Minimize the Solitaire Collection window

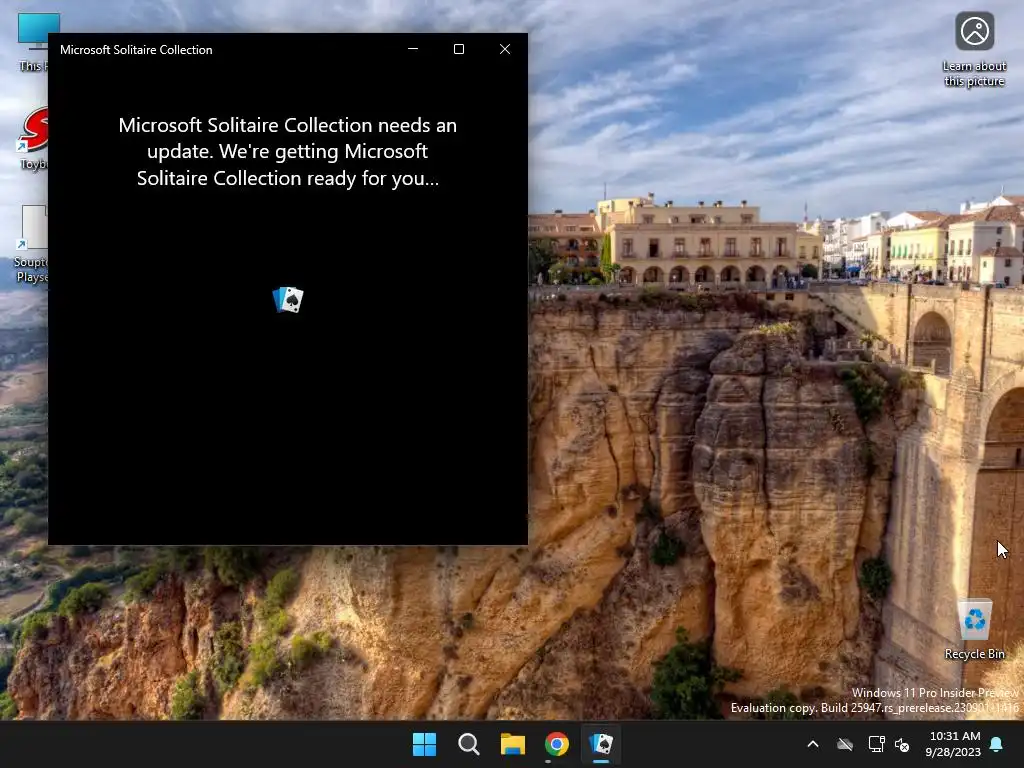413,49
